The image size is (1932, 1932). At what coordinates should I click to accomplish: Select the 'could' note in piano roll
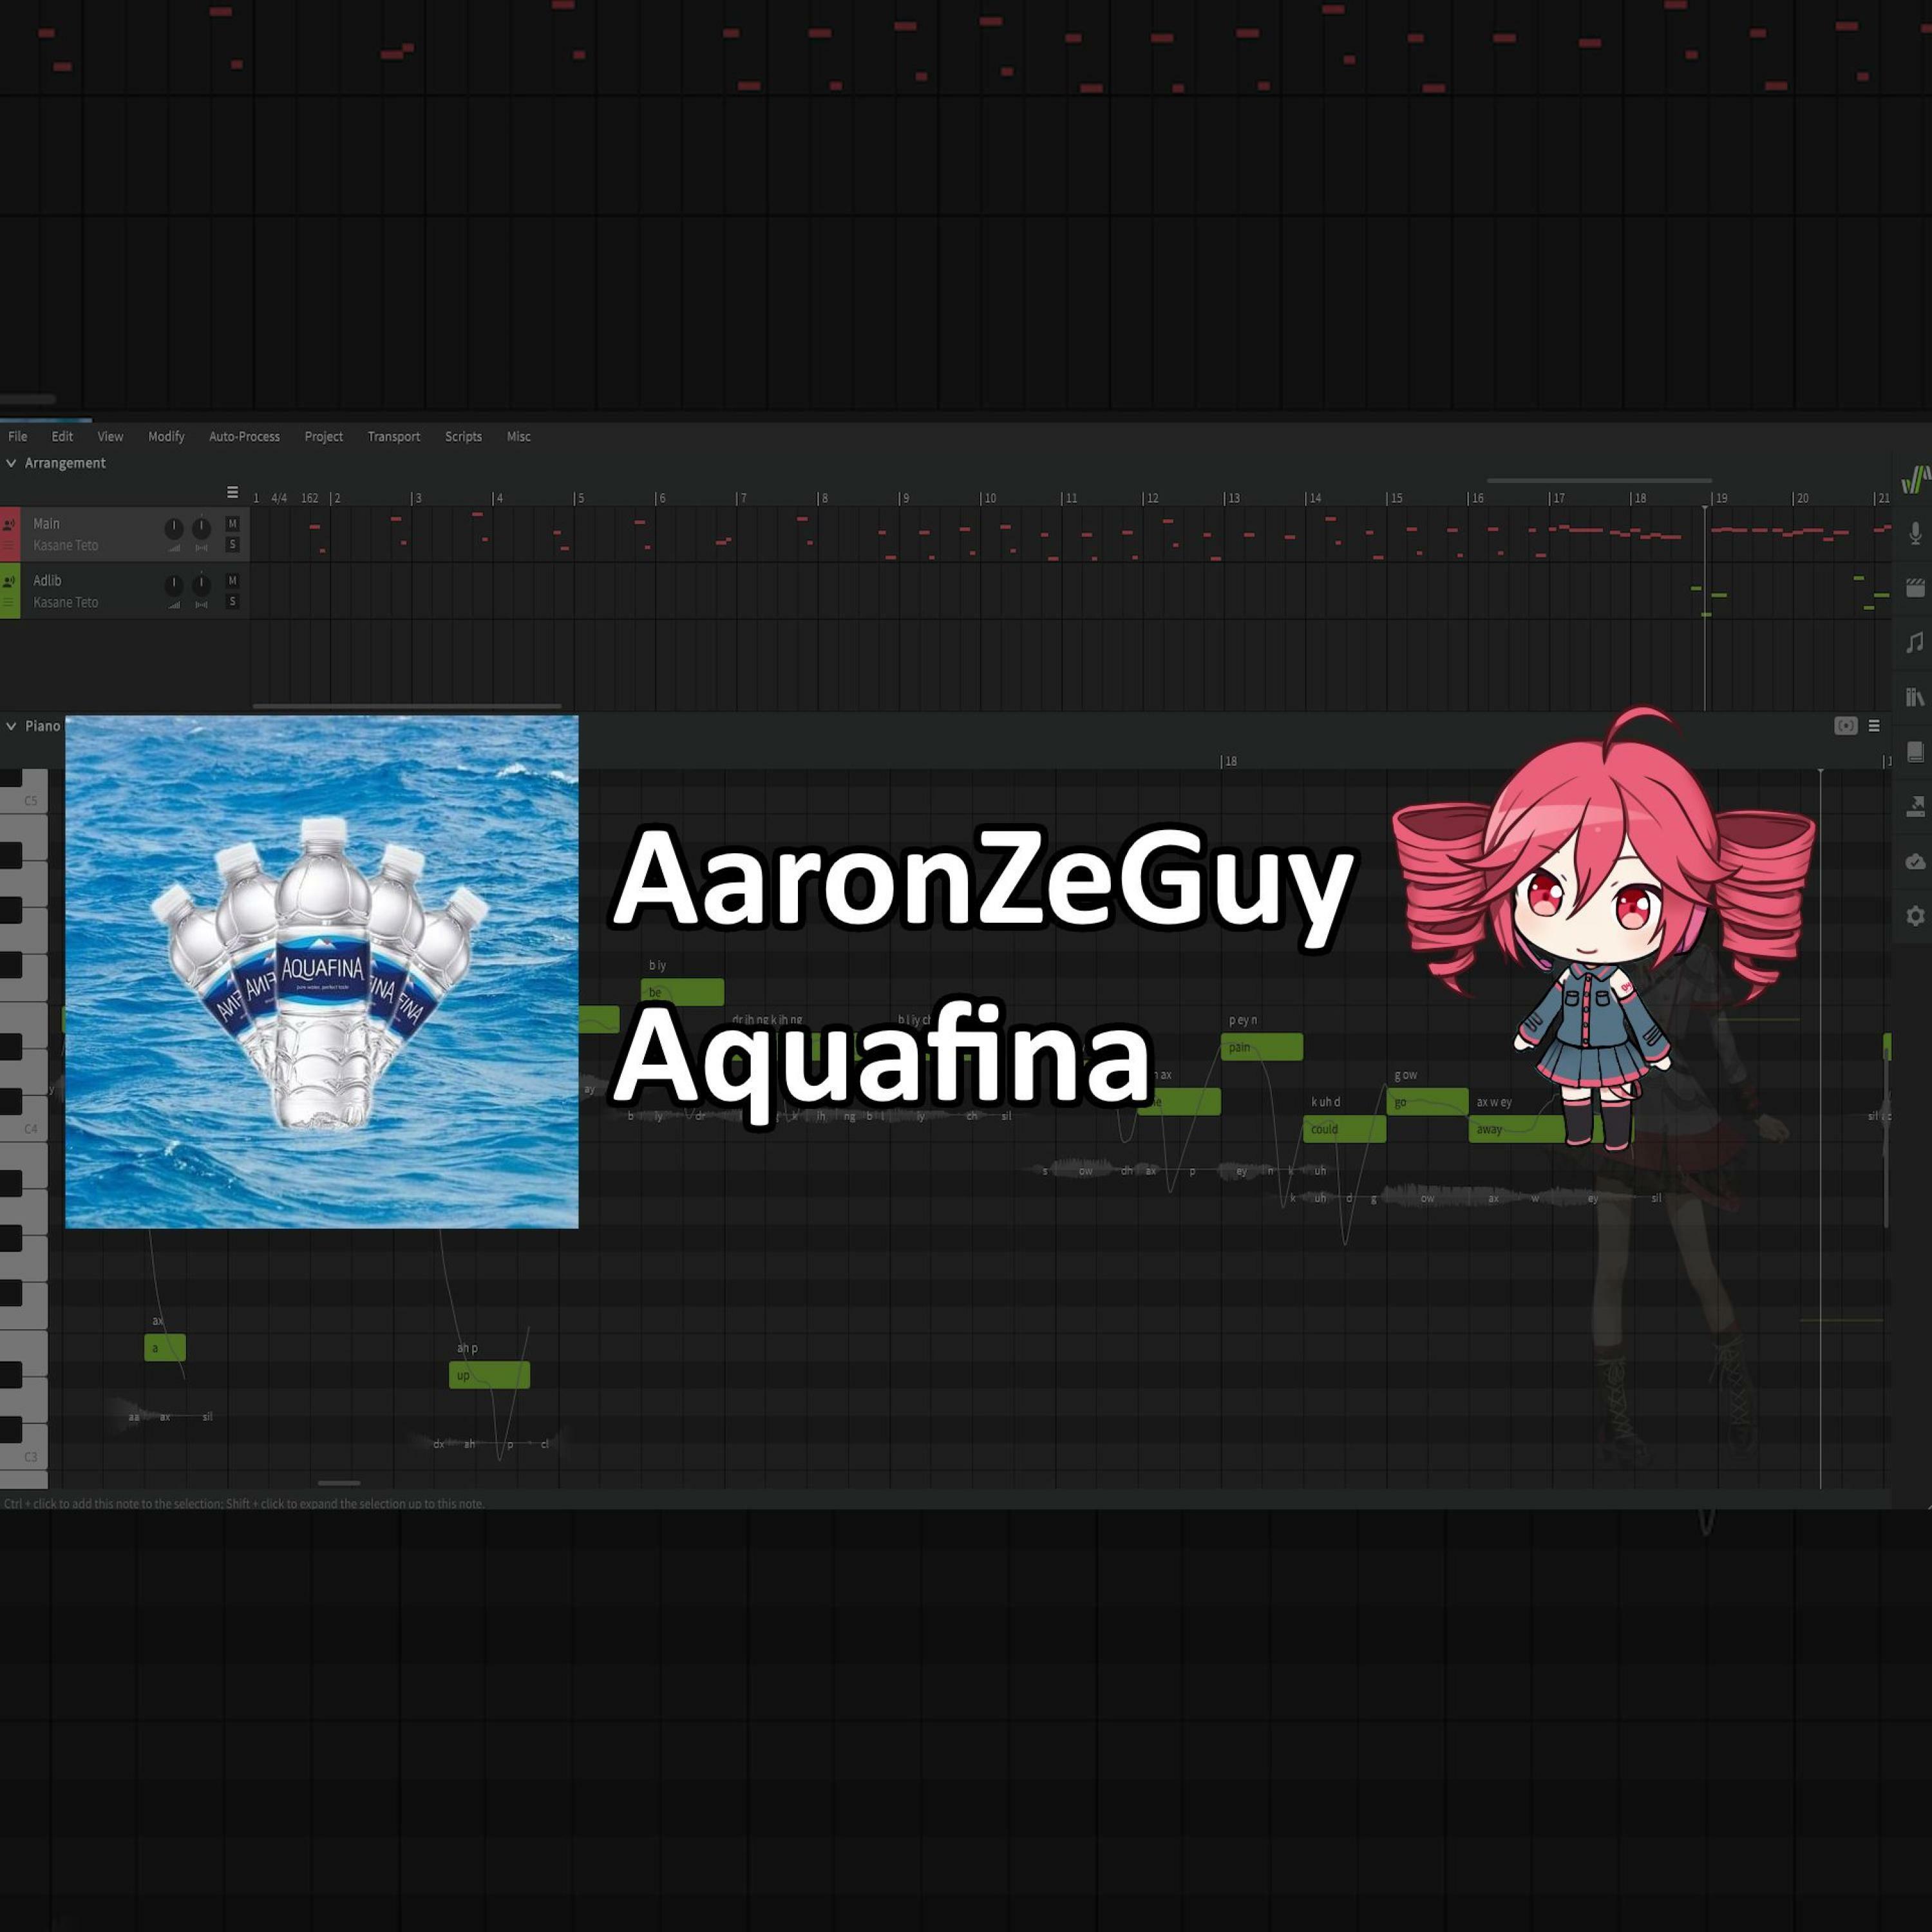coord(1344,1129)
